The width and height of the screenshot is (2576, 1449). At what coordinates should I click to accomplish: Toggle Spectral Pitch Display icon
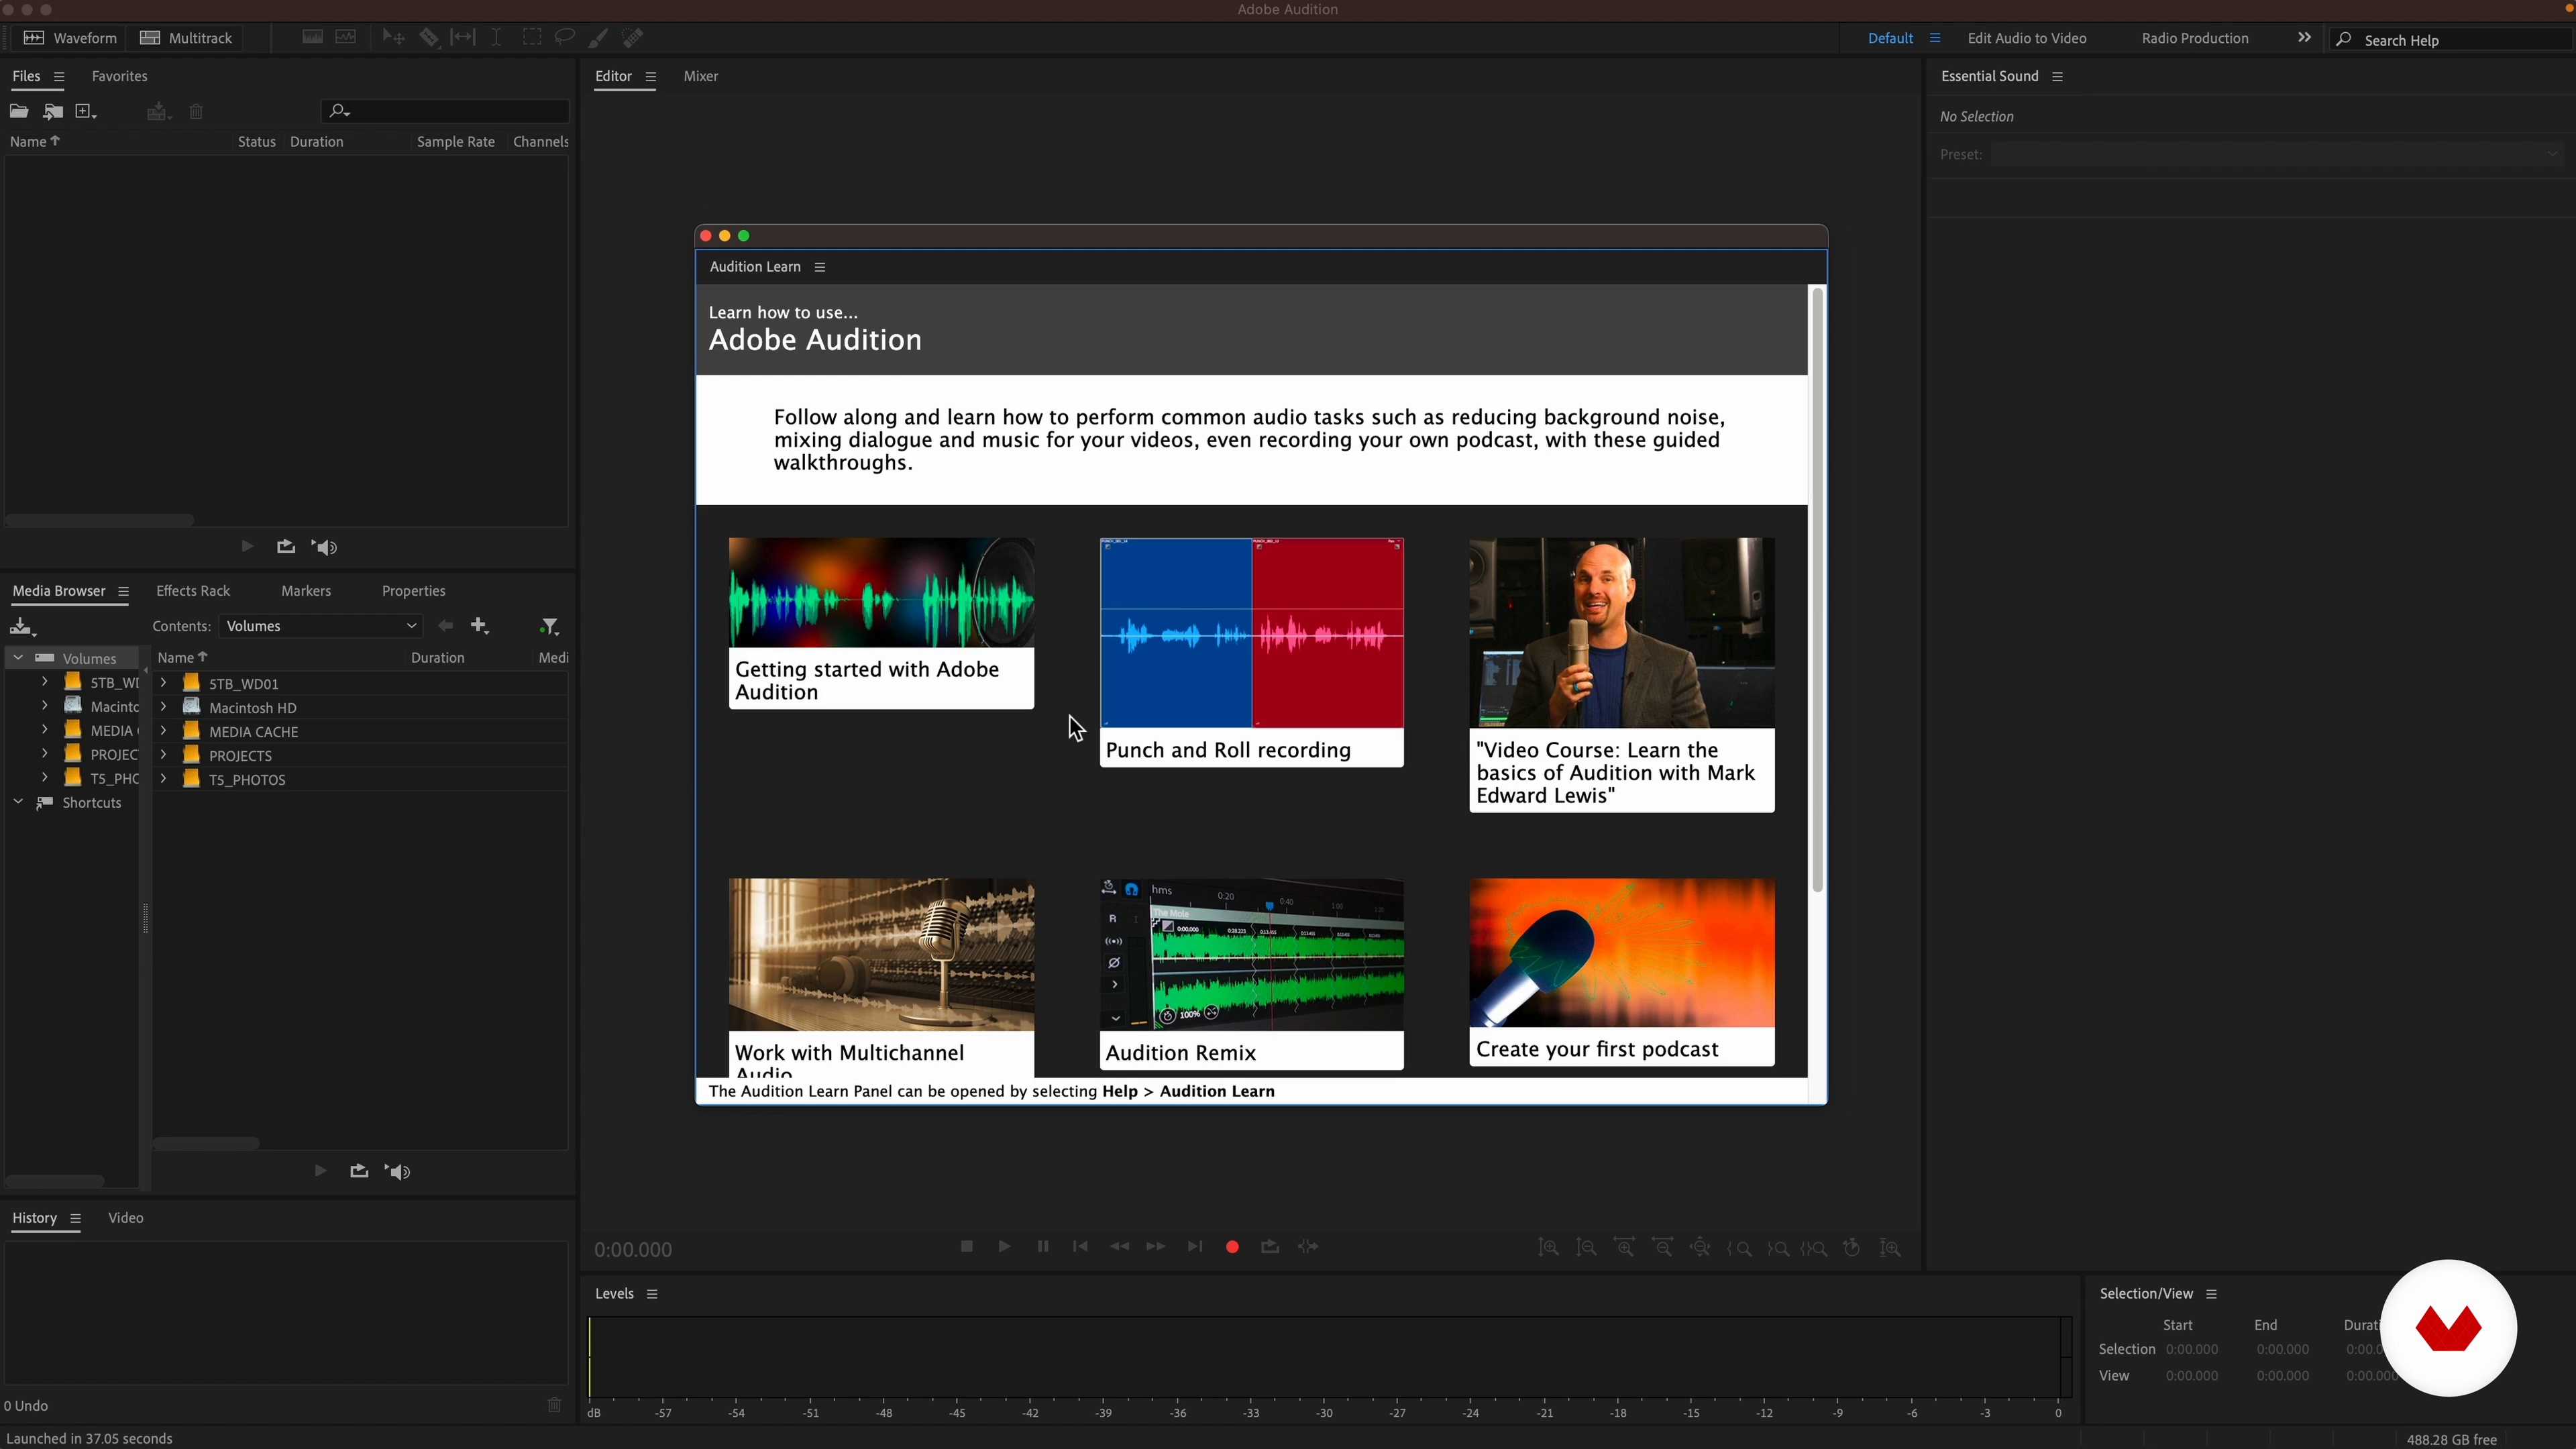click(x=346, y=38)
